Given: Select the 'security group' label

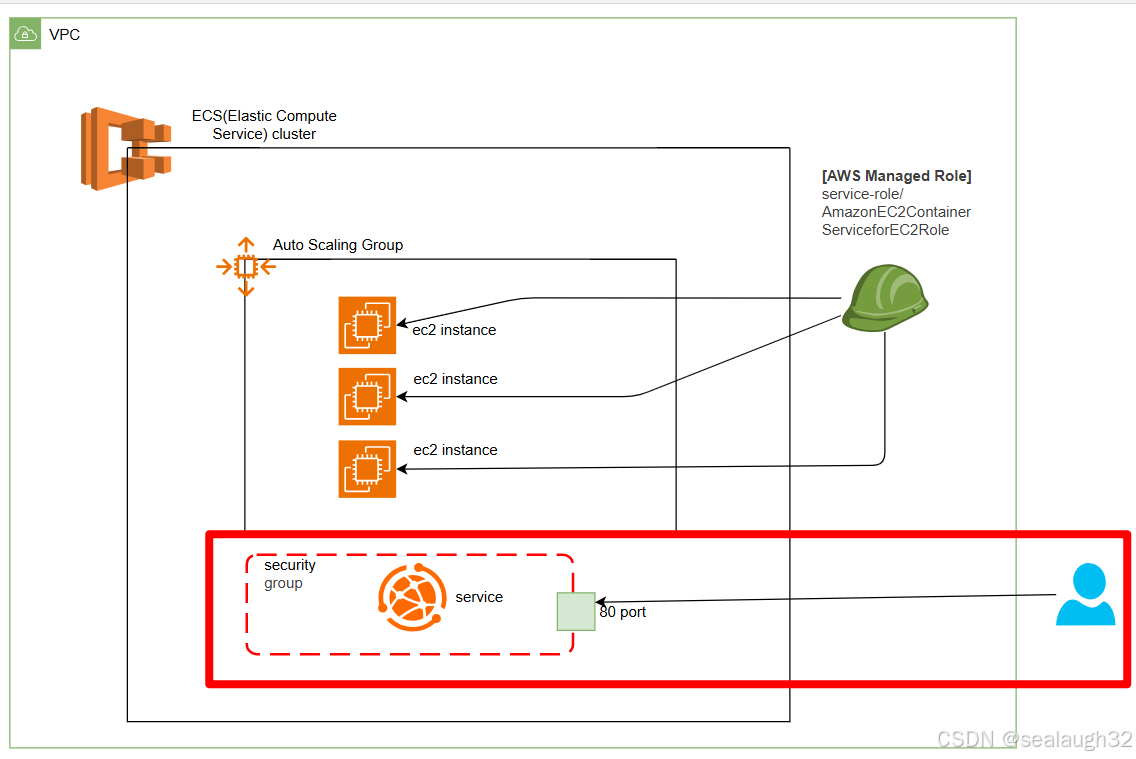Looking at the screenshot, I should (290, 574).
